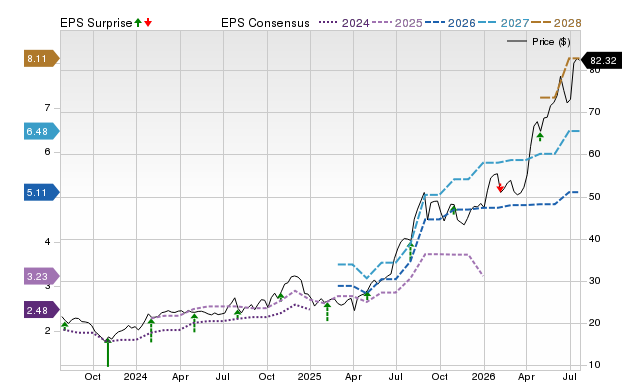640x382 pixels.
Task: Toggle the 2027 consensus series in the legend
Action: coord(503,23)
